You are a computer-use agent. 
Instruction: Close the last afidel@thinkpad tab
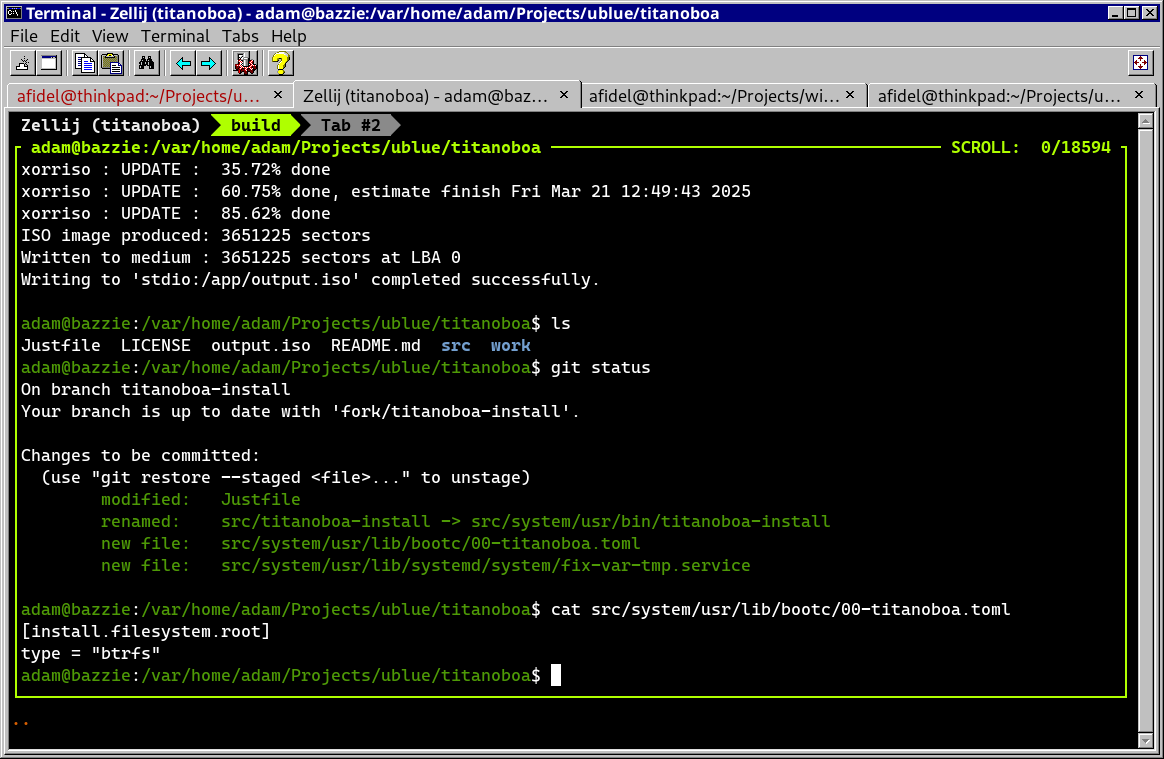1139,95
